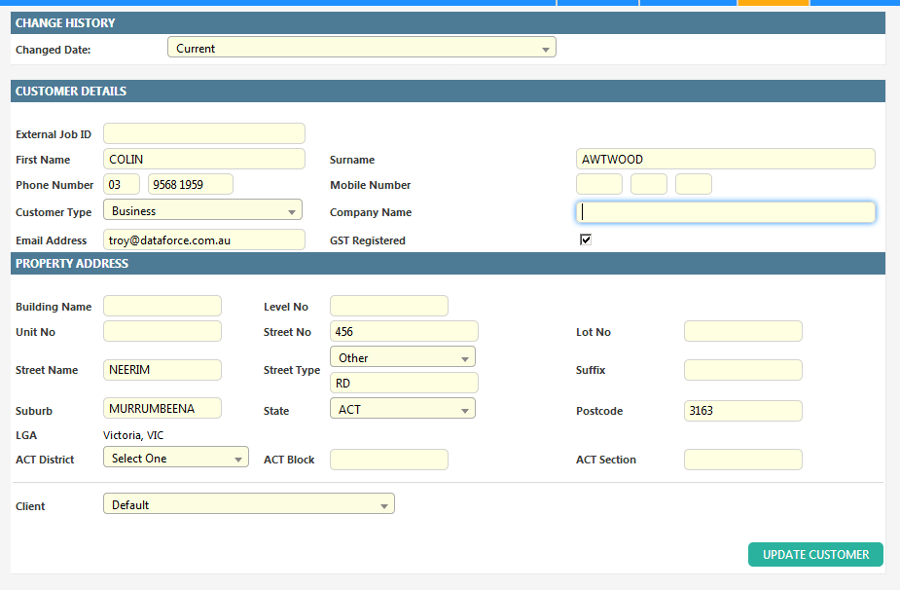Select the Lot No input box

point(742,331)
